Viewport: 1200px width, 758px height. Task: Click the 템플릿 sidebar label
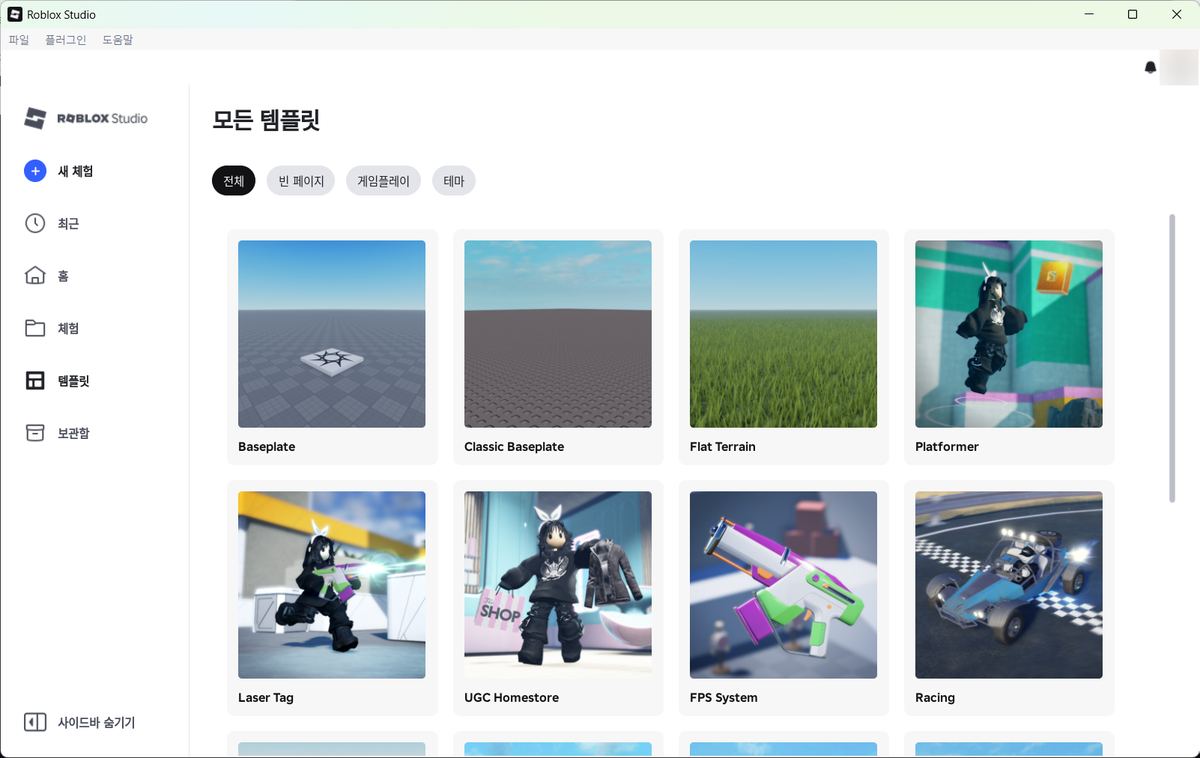[73, 381]
